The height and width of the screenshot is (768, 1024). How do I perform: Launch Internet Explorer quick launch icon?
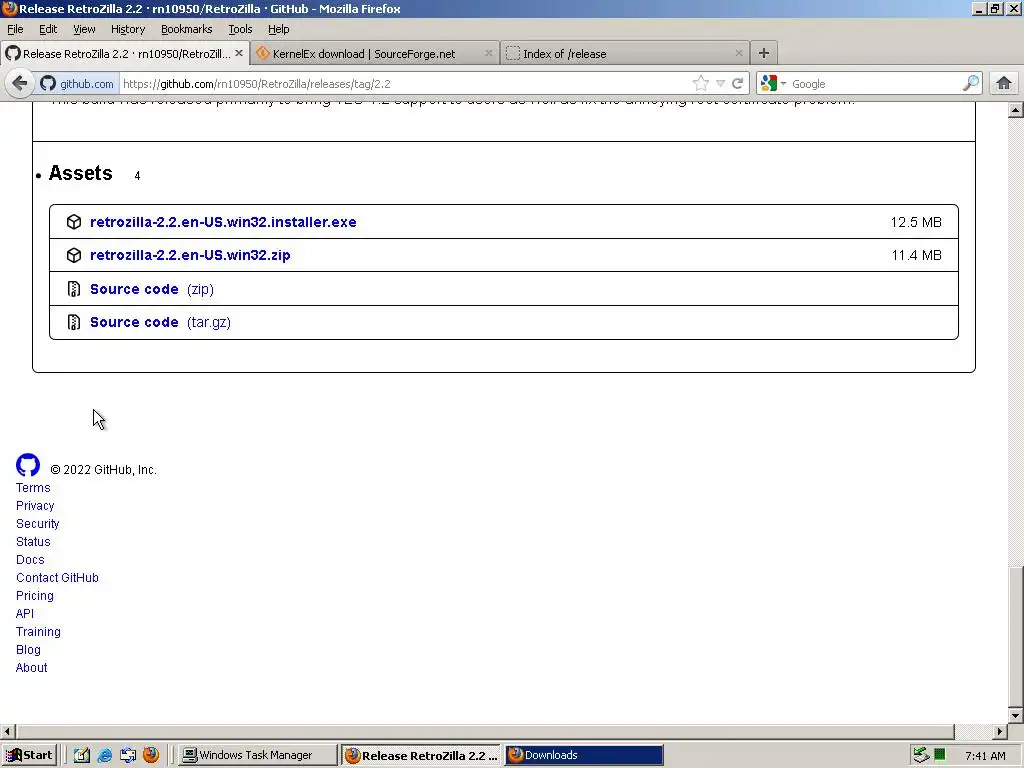coord(104,755)
